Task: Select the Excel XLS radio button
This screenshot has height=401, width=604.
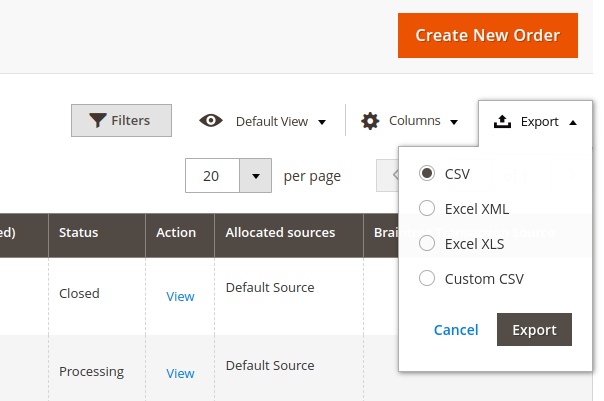Action: (x=427, y=244)
